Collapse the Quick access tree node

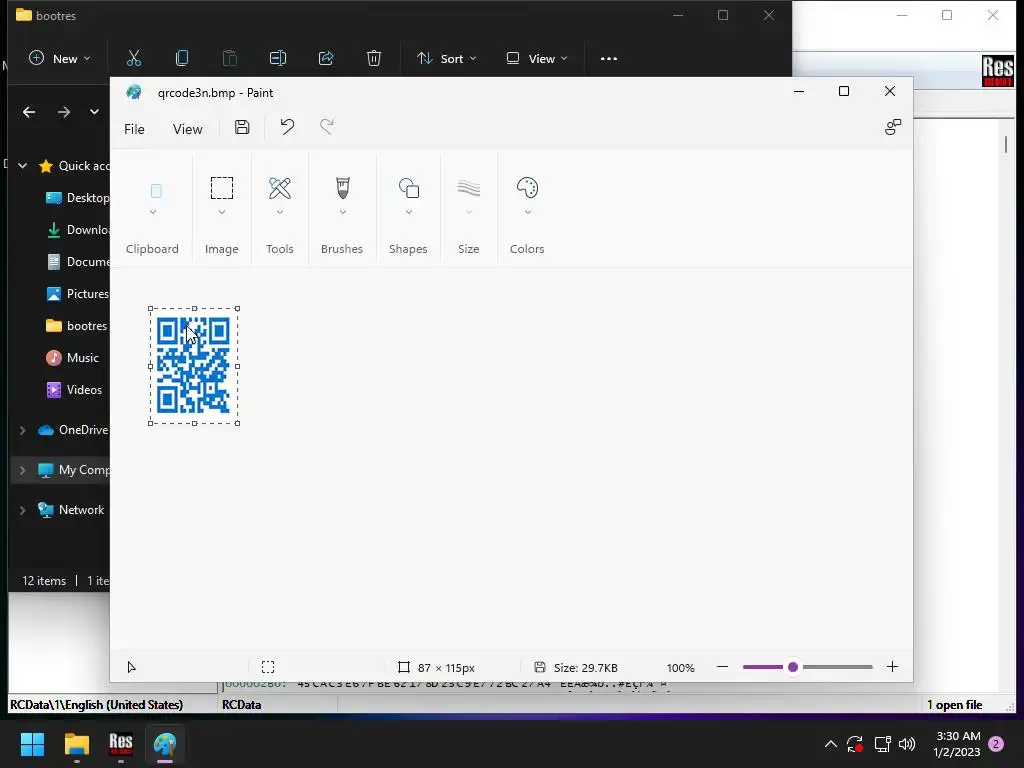click(x=23, y=166)
